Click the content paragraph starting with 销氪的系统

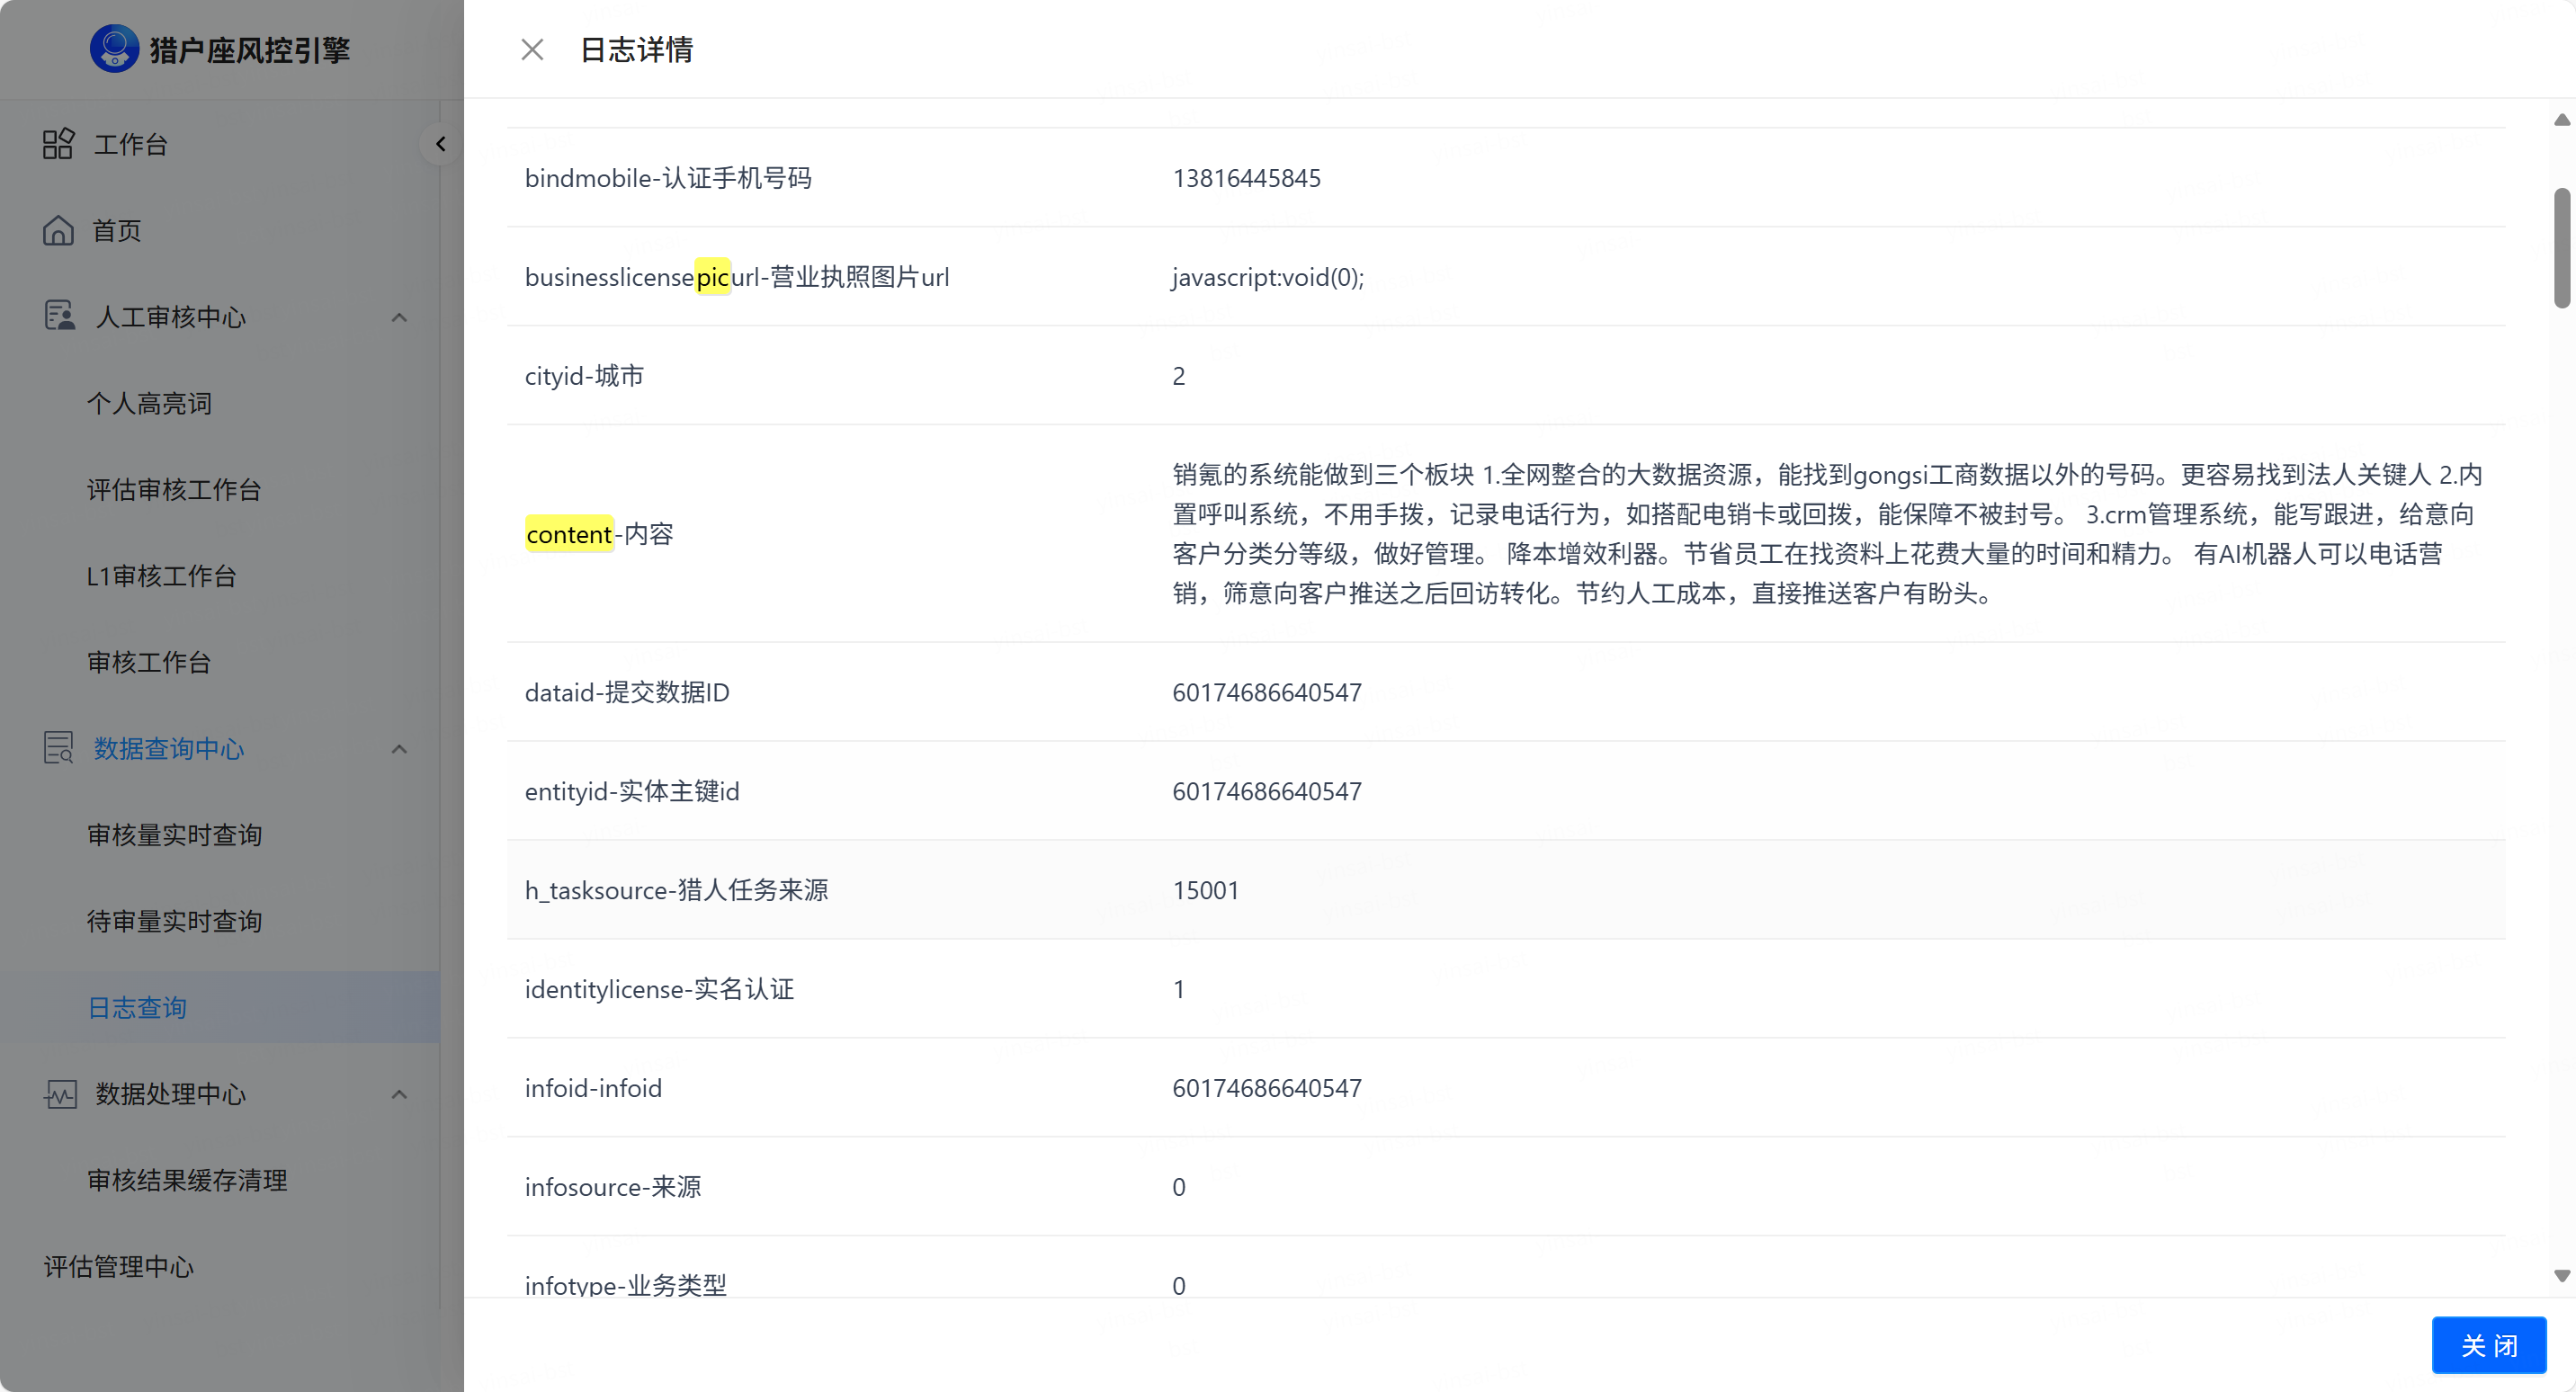(x=1827, y=534)
